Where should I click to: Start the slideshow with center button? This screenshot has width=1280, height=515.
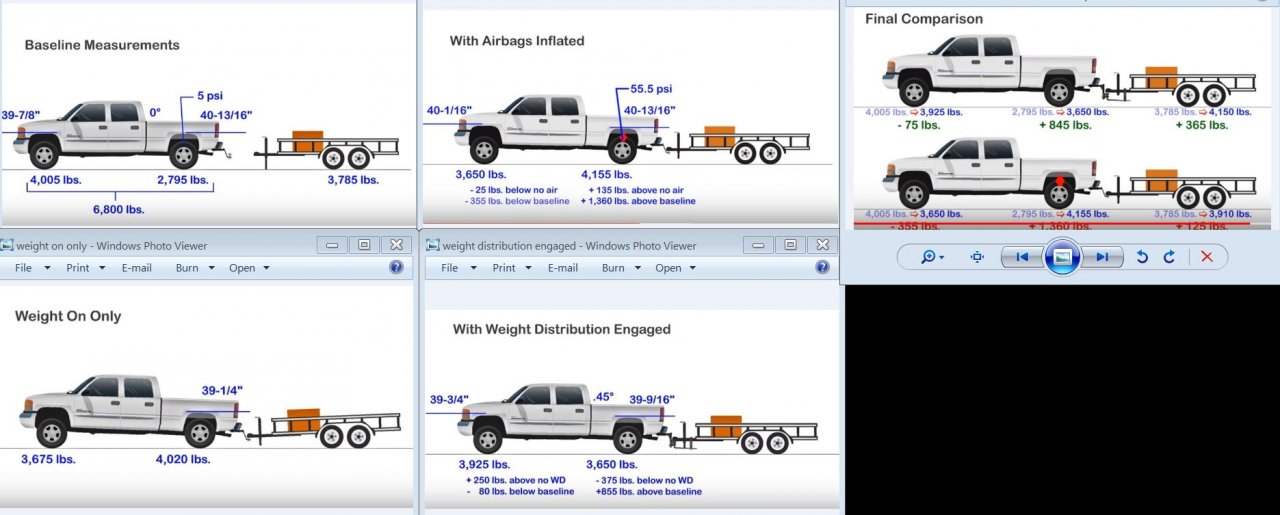1062,257
